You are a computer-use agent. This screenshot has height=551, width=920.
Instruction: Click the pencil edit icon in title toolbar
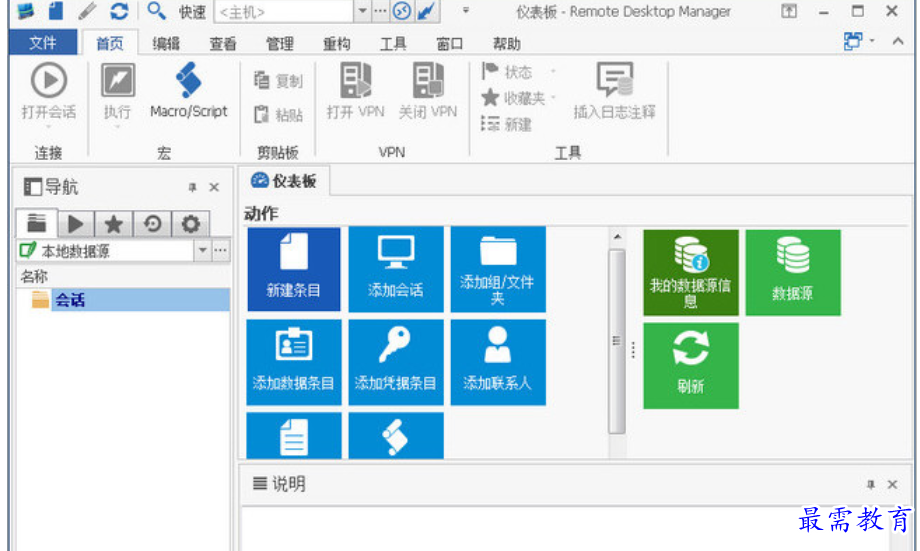pyautogui.click(x=87, y=11)
